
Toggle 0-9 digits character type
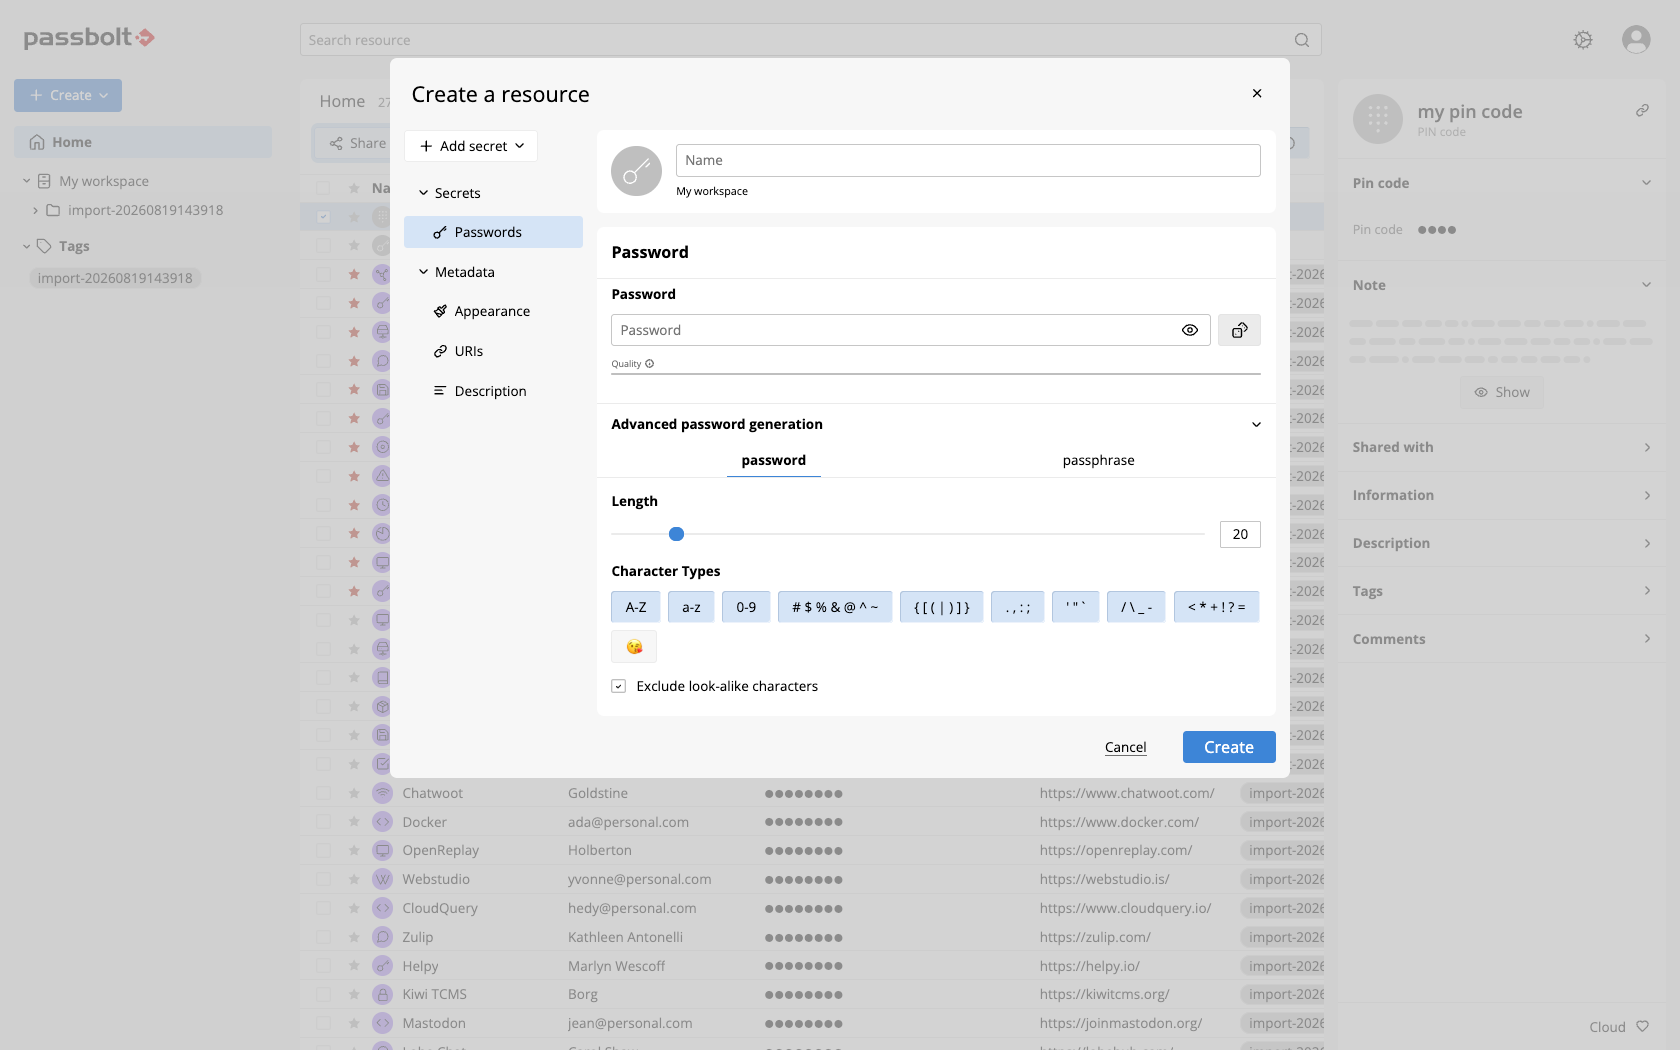tap(746, 607)
